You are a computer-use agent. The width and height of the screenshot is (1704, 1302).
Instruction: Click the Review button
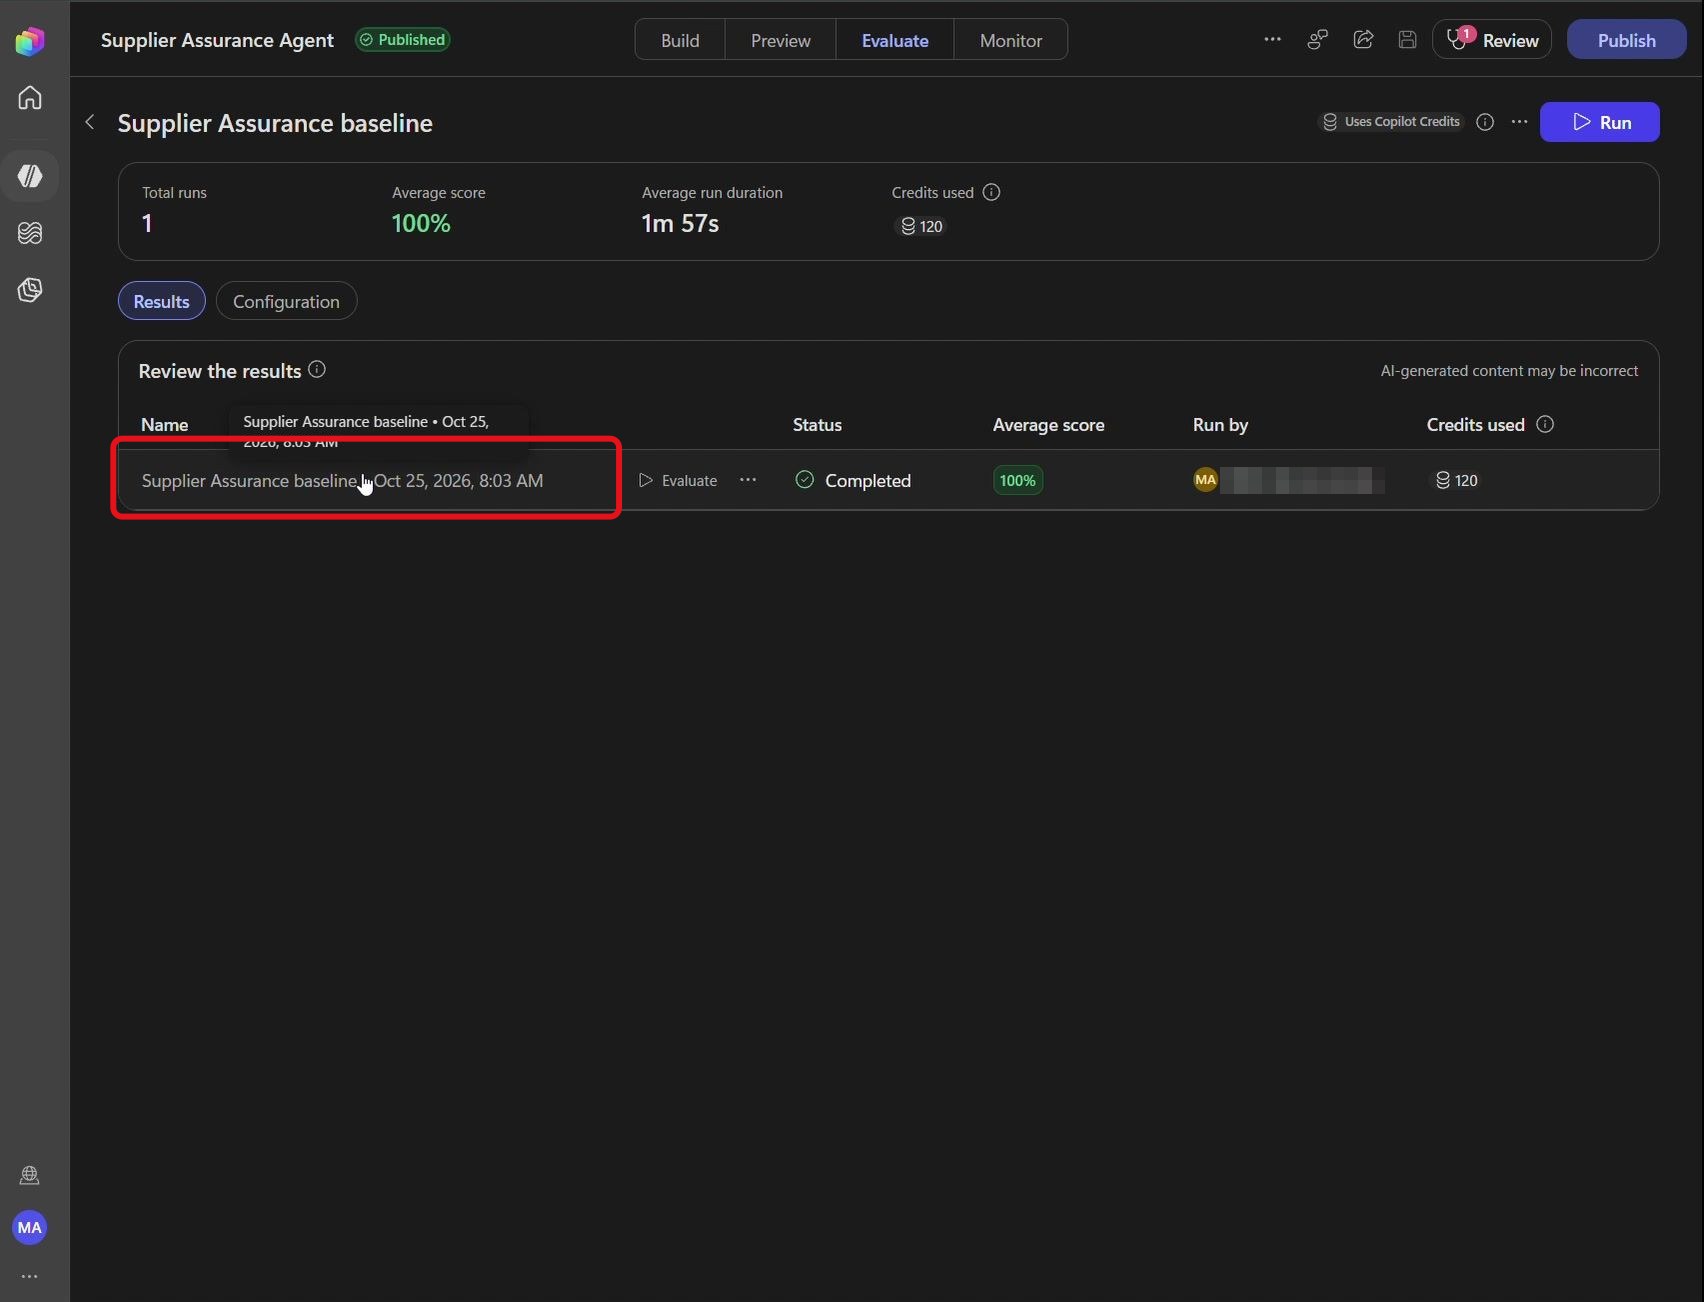1492,40
